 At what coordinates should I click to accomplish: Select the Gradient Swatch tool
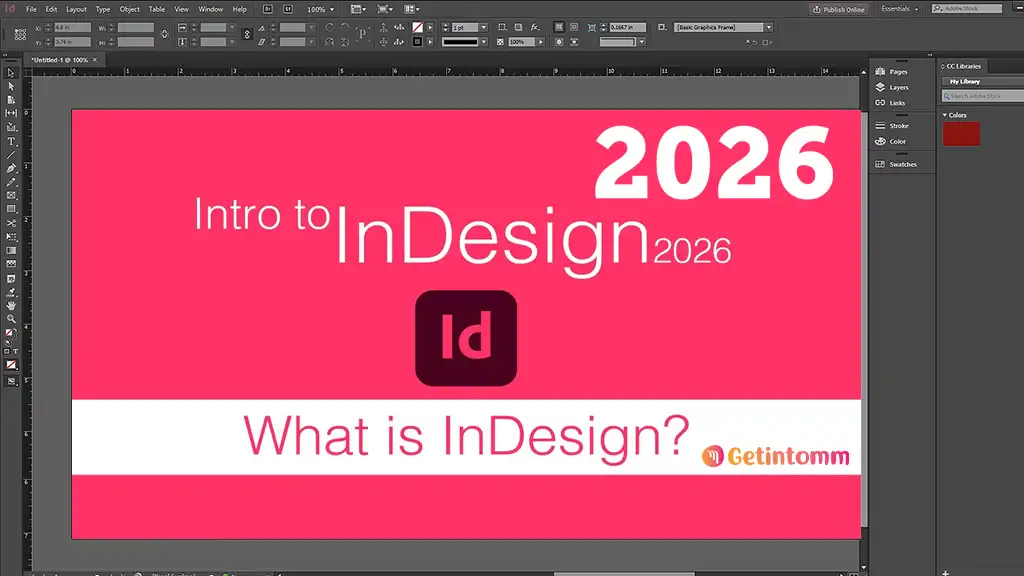click(x=11, y=251)
